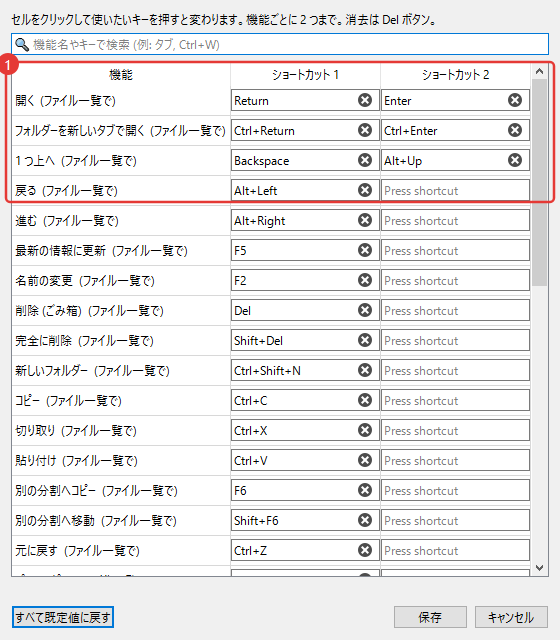Select empty shortcut 2 for コピー

(x=455, y=400)
